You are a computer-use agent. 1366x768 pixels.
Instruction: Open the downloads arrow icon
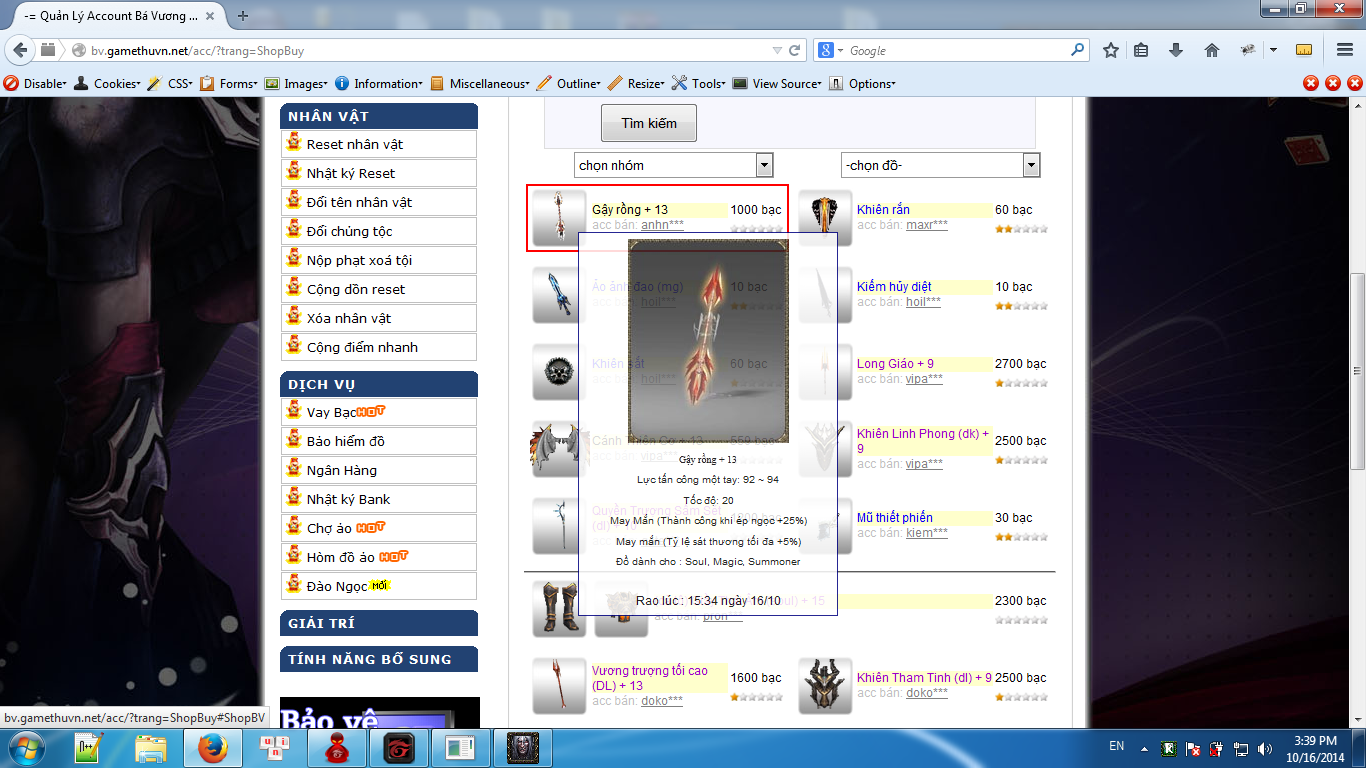click(x=1176, y=50)
